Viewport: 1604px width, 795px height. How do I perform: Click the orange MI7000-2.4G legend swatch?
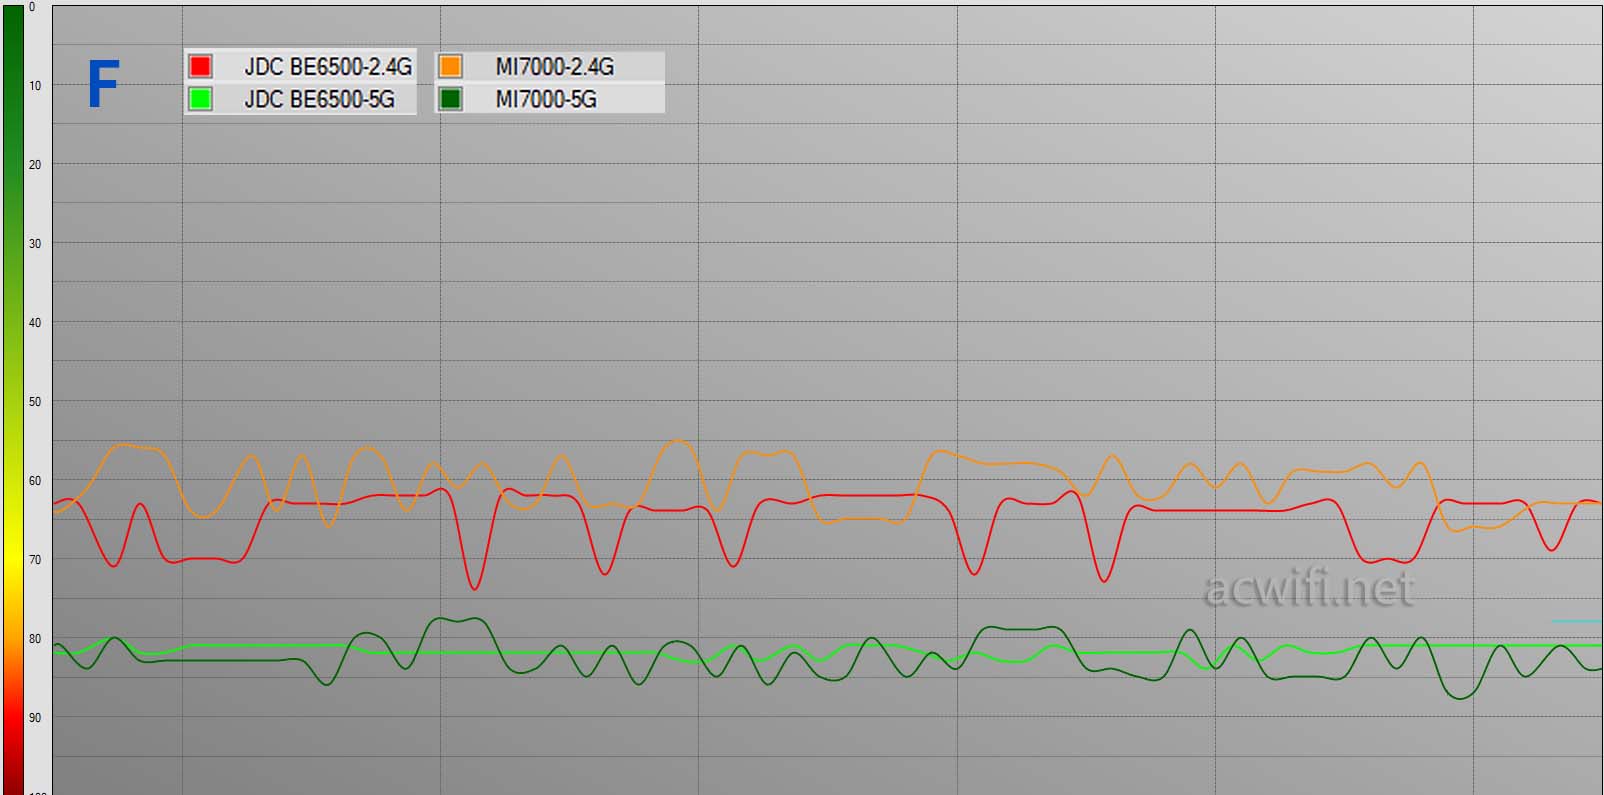point(450,66)
